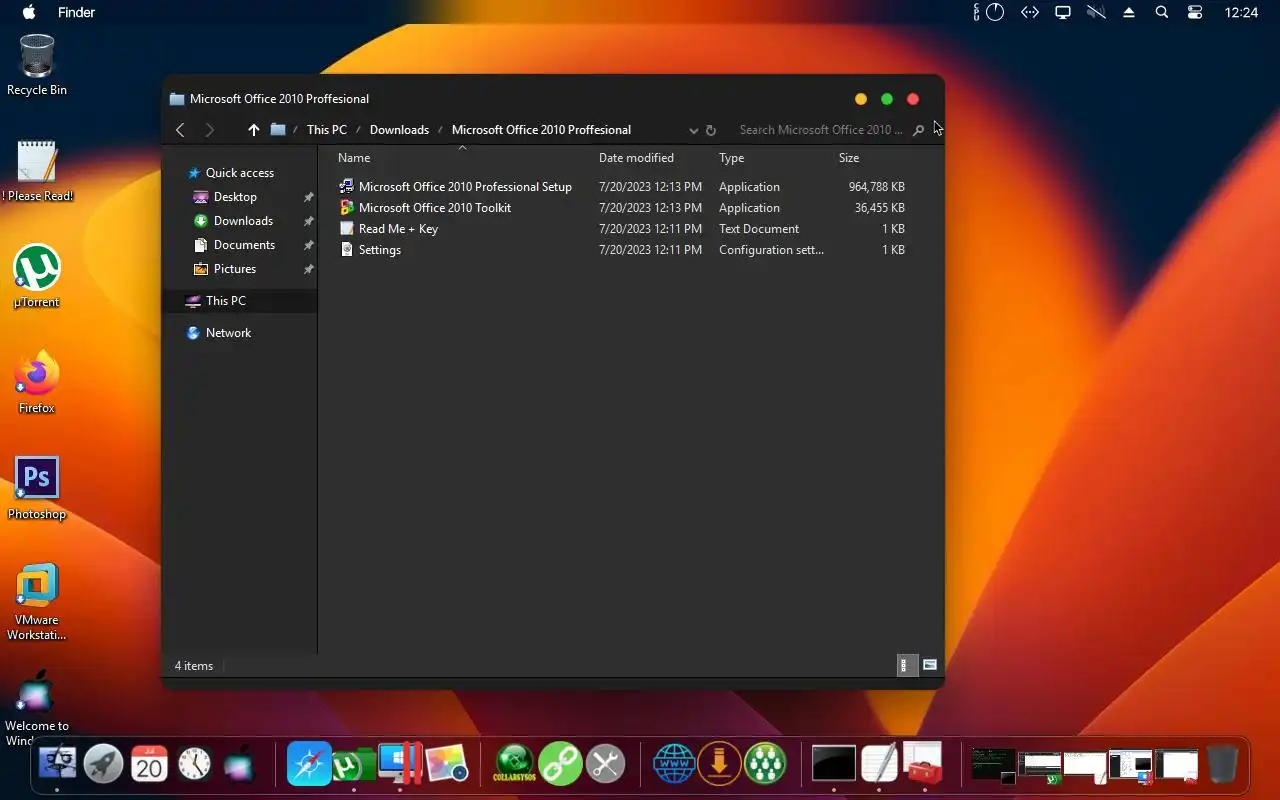Open the clock icon in the dock
This screenshot has height=800, width=1280.
click(x=195, y=765)
